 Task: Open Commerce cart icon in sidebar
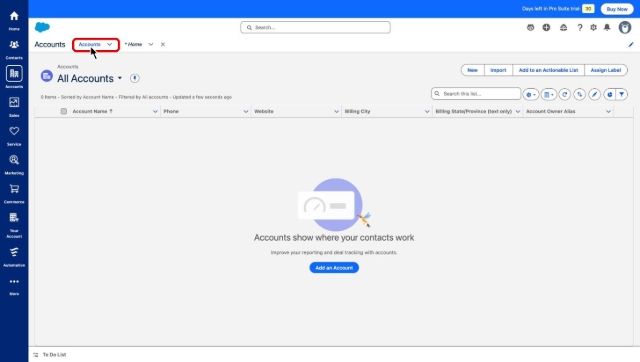tap(14, 189)
